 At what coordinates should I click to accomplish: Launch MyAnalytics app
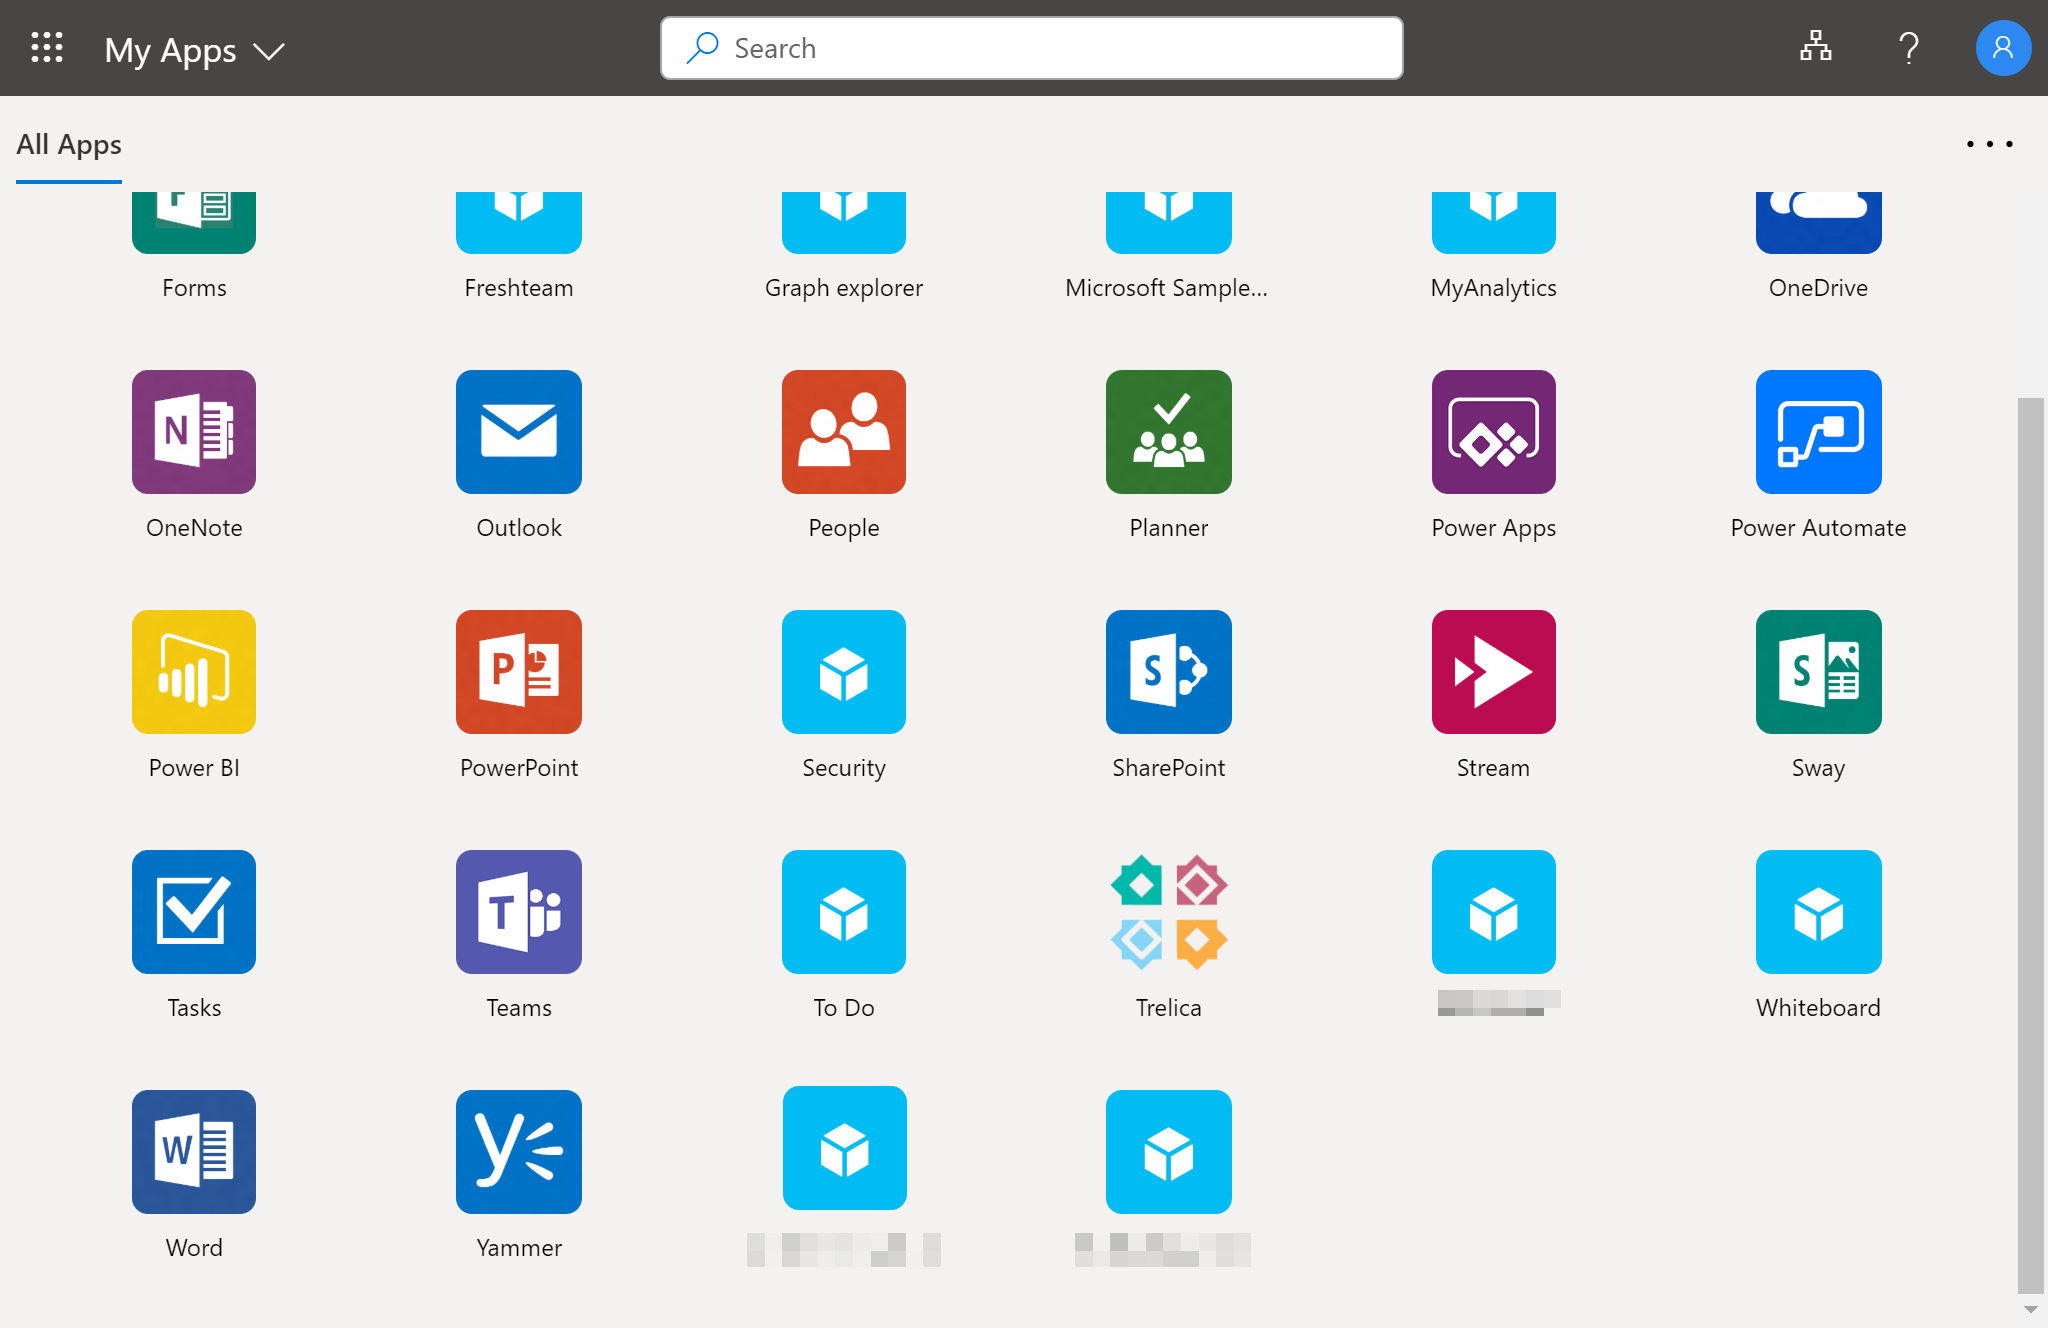(x=1494, y=222)
